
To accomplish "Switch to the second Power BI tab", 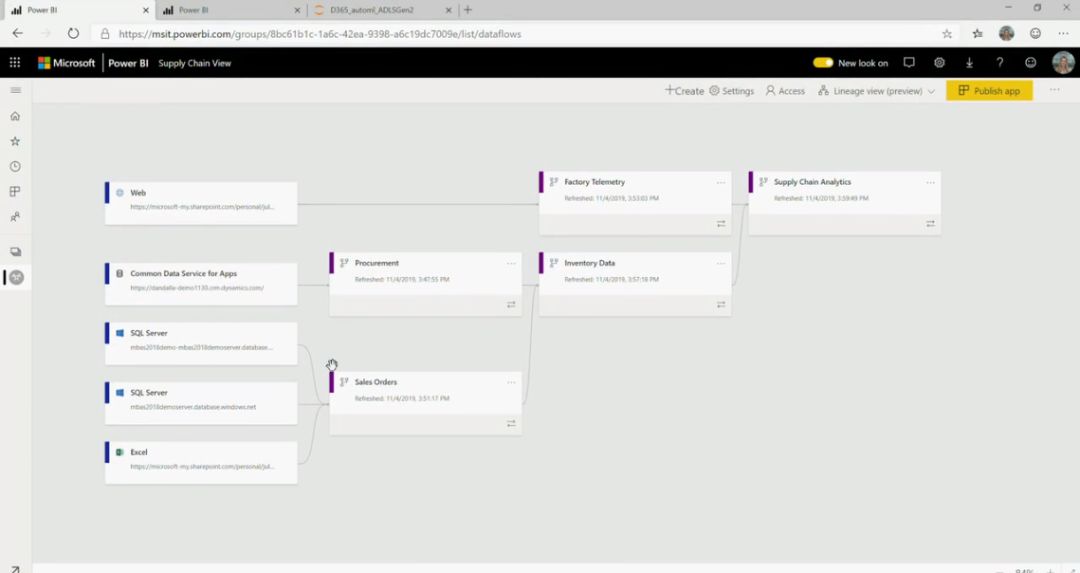I will pos(231,10).
